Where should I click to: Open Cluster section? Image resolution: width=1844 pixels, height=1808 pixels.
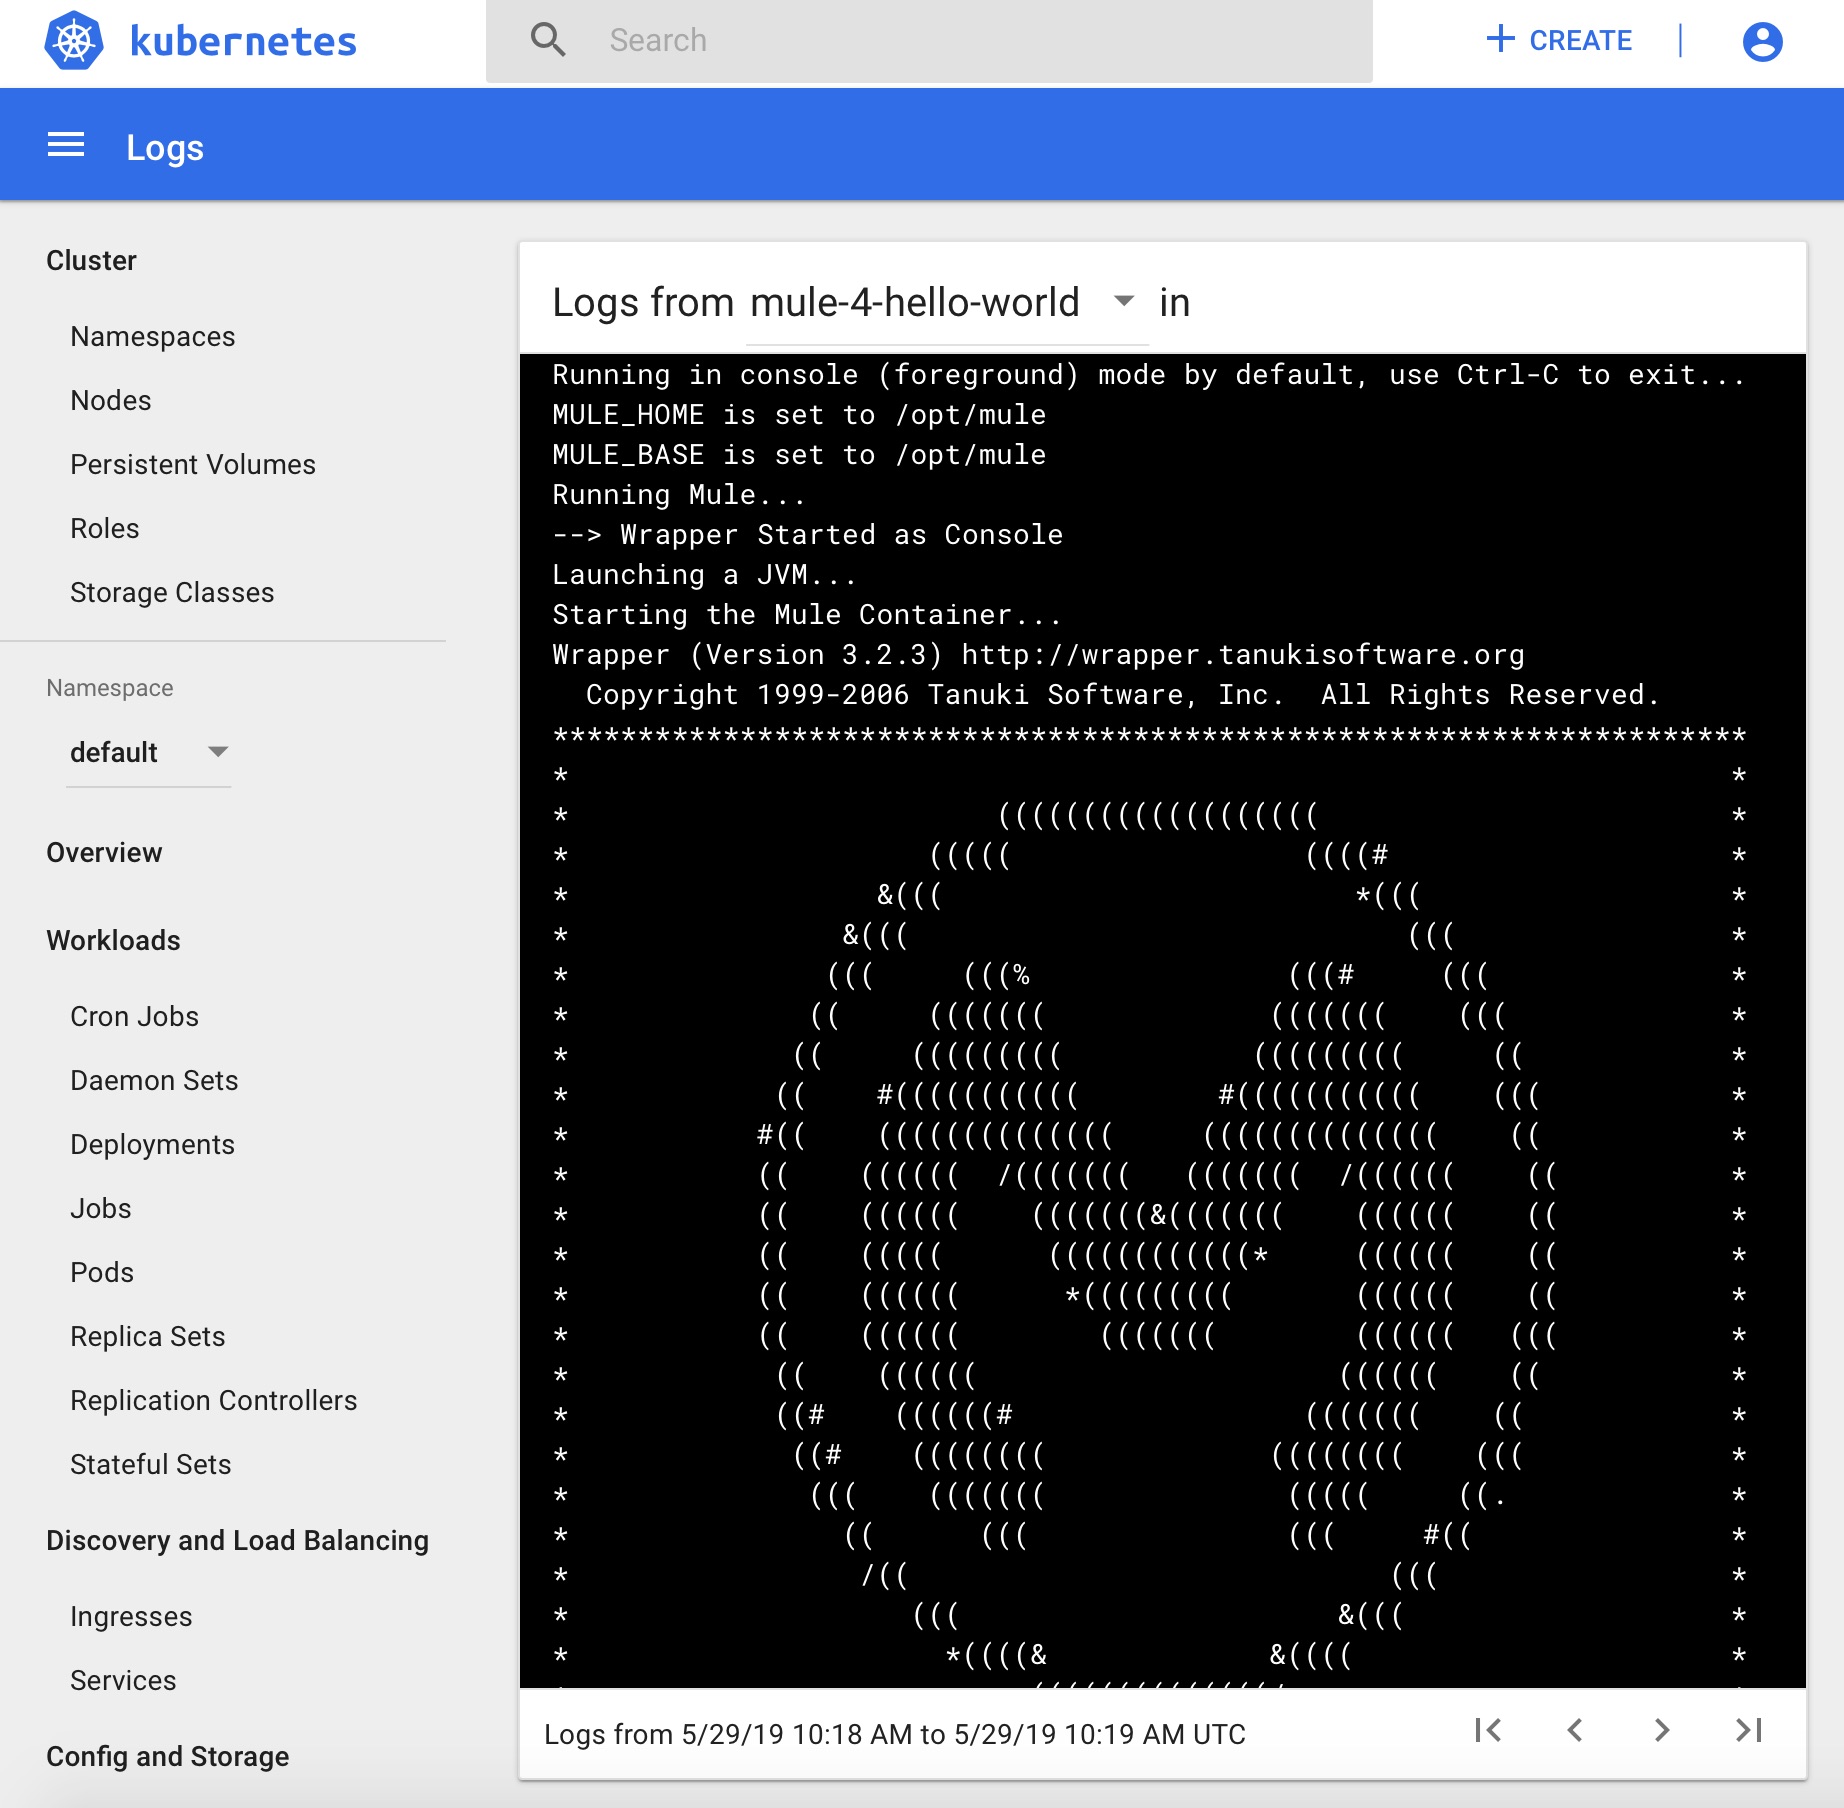point(91,260)
